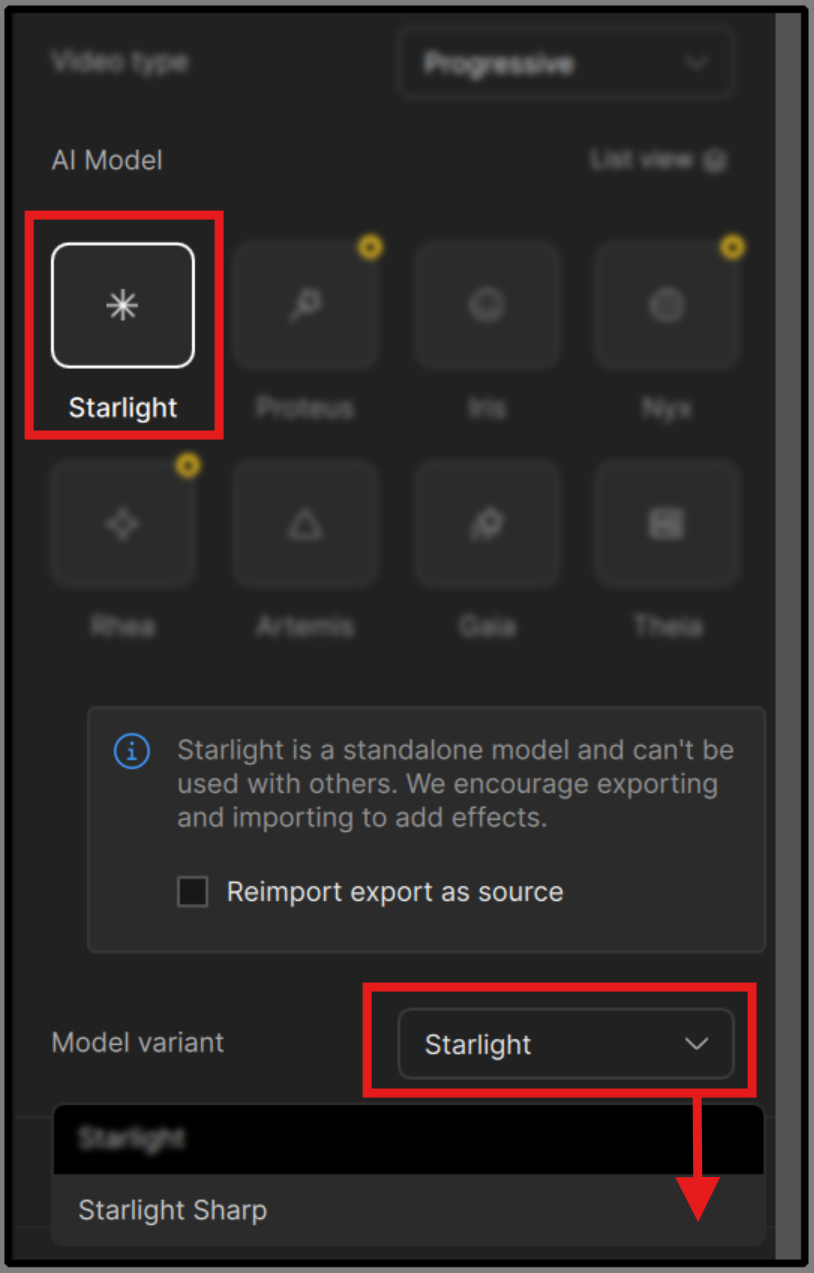Open the Video type Progressive dropdown
The width and height of the screenshot is (814, 1273).
click(x=565, y=63)
